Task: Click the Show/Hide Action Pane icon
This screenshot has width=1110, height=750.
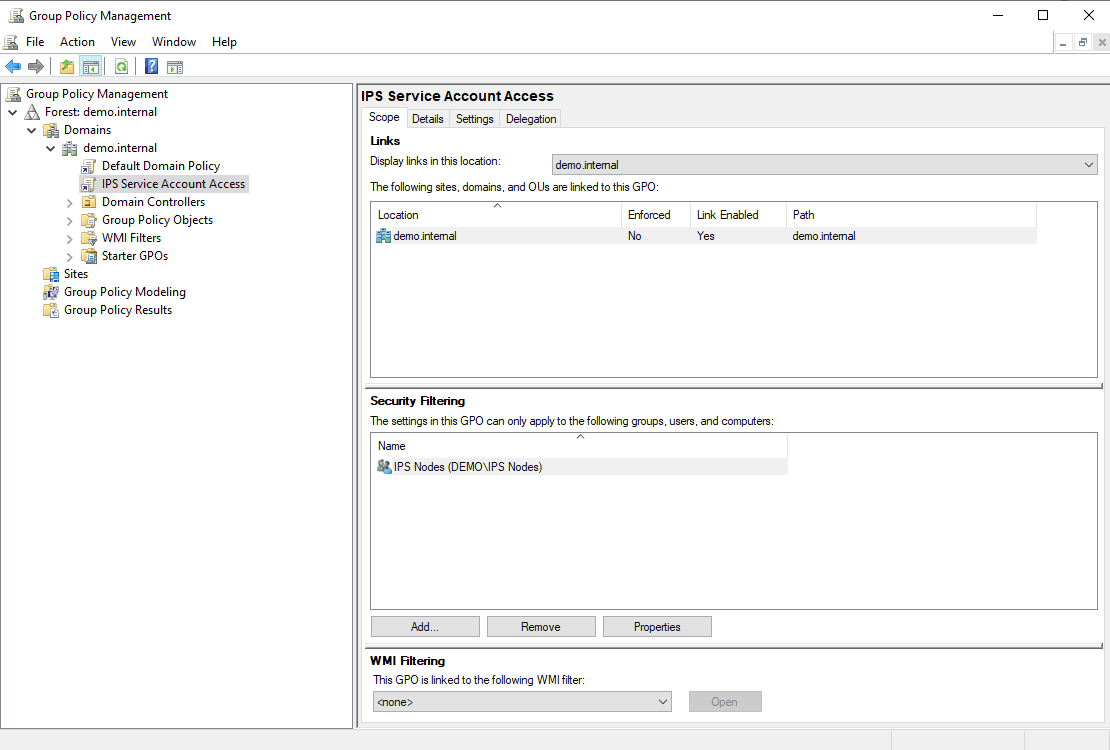Action: [x=174, y=66]
